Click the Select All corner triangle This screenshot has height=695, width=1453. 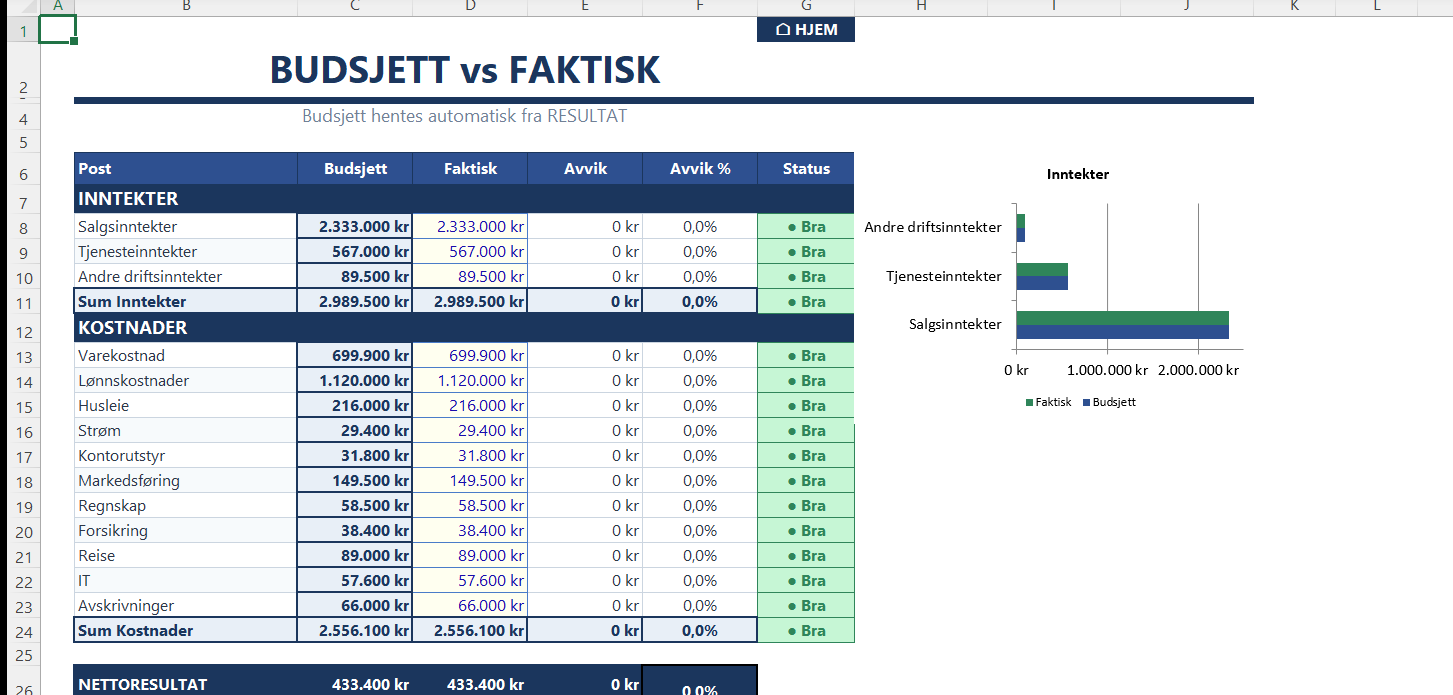click(x=20, y=7)
